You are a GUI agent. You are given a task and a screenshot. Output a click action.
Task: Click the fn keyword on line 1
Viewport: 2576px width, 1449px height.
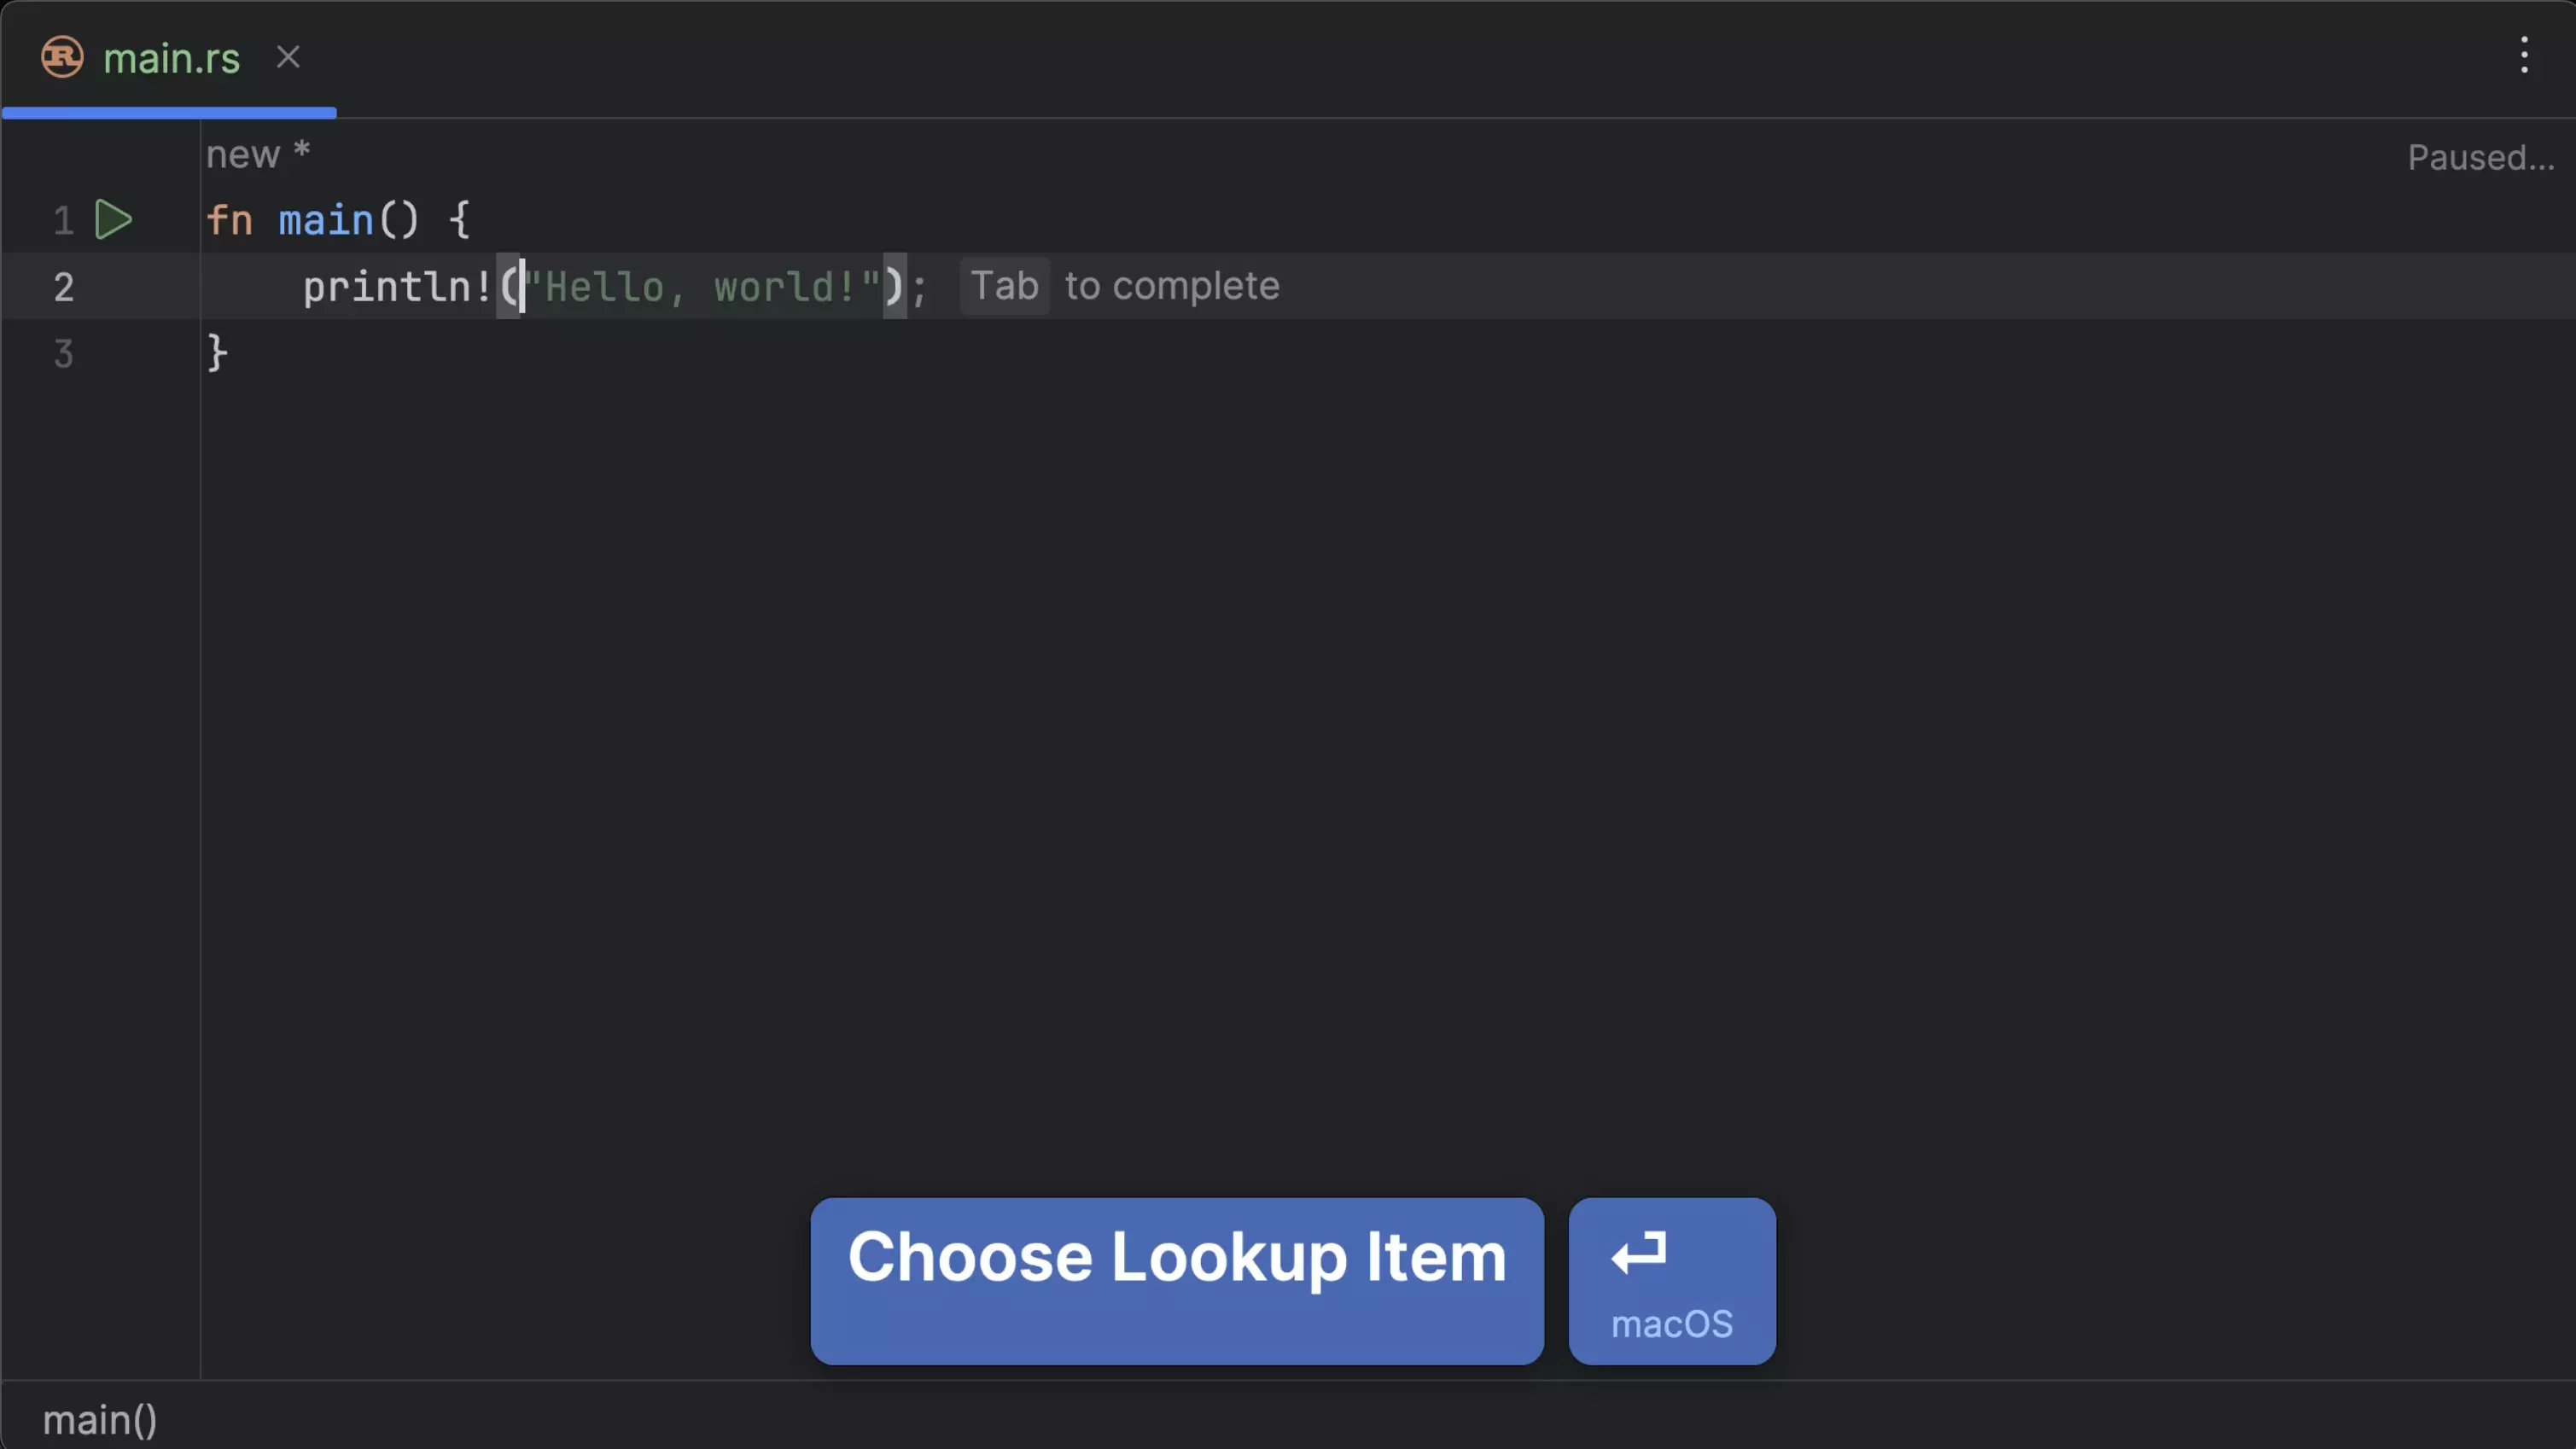click(x=229, y=221)
